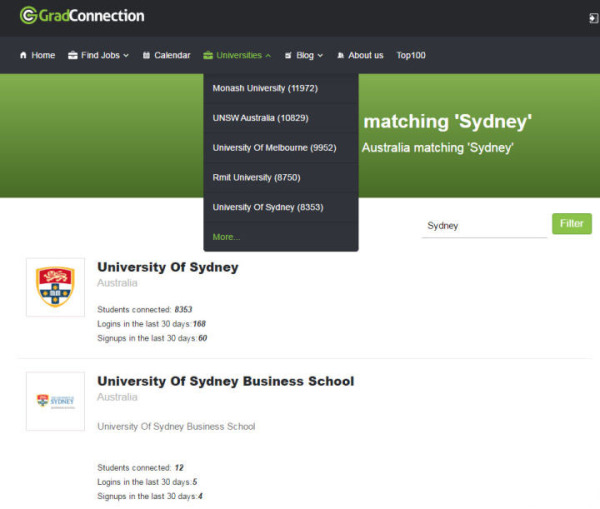
Task: Click the More... link in dropdown
Action: pyautogui.click(x=227, y=237)
